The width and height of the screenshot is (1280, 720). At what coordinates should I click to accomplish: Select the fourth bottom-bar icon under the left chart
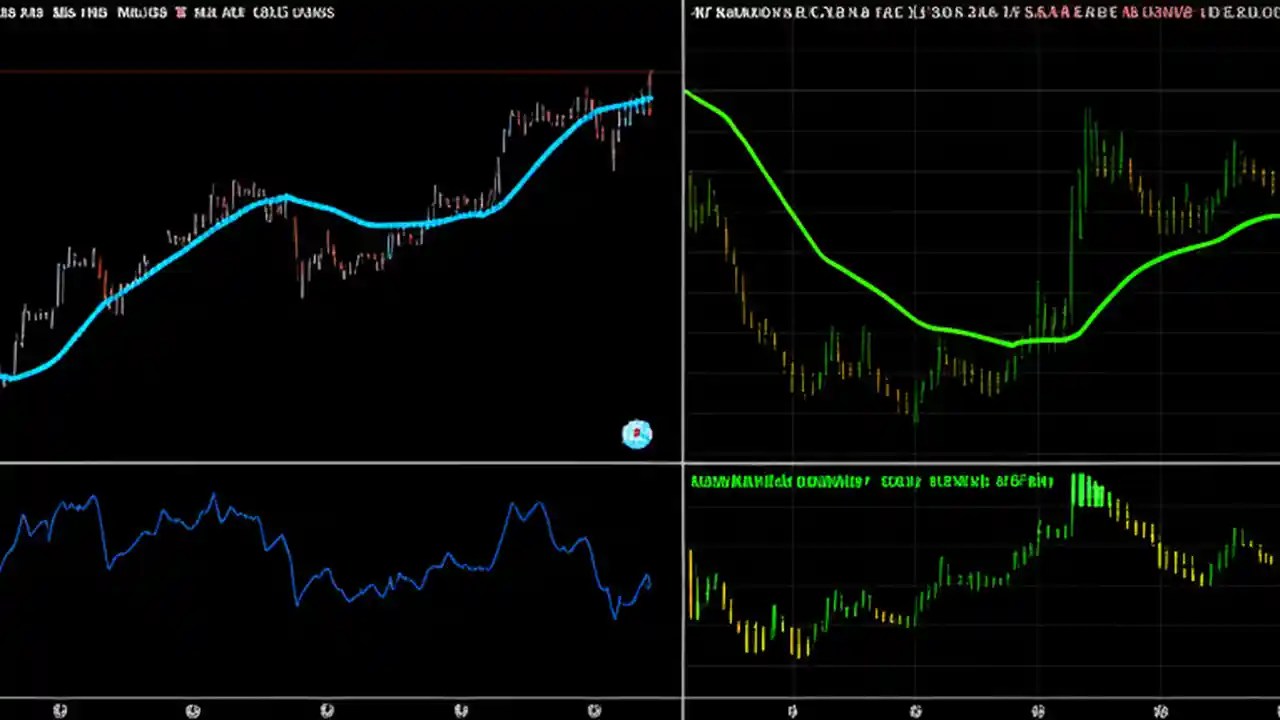(x=461, y=710)
